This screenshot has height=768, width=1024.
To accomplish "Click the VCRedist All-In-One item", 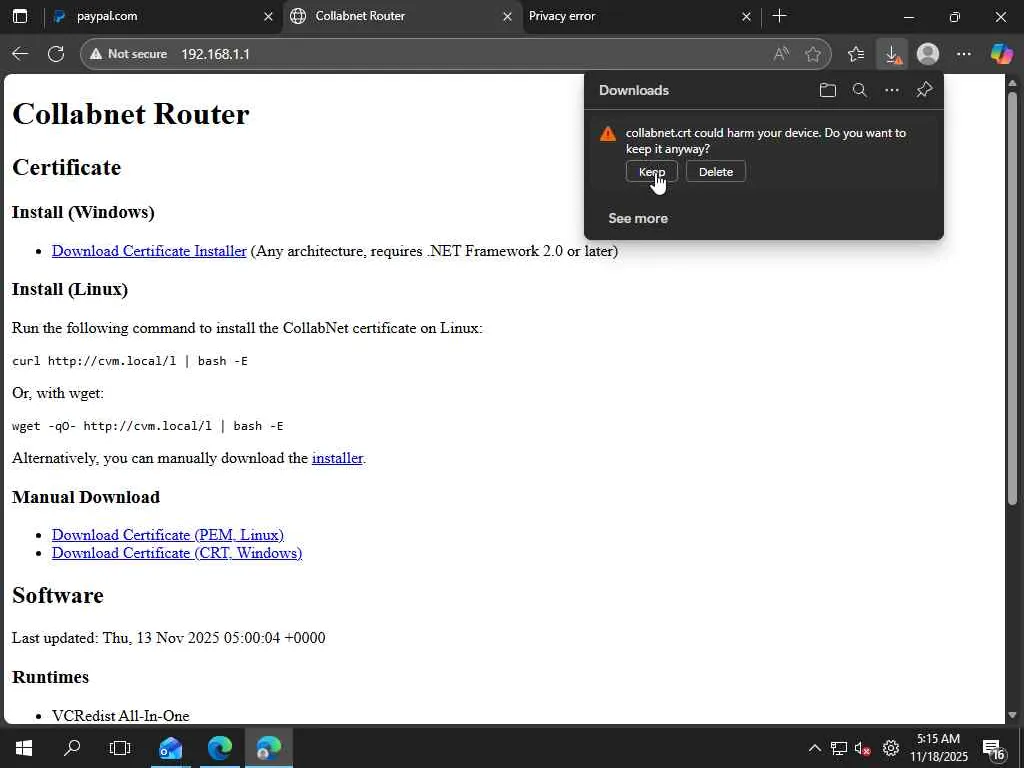I will click(x=121, y=716).
